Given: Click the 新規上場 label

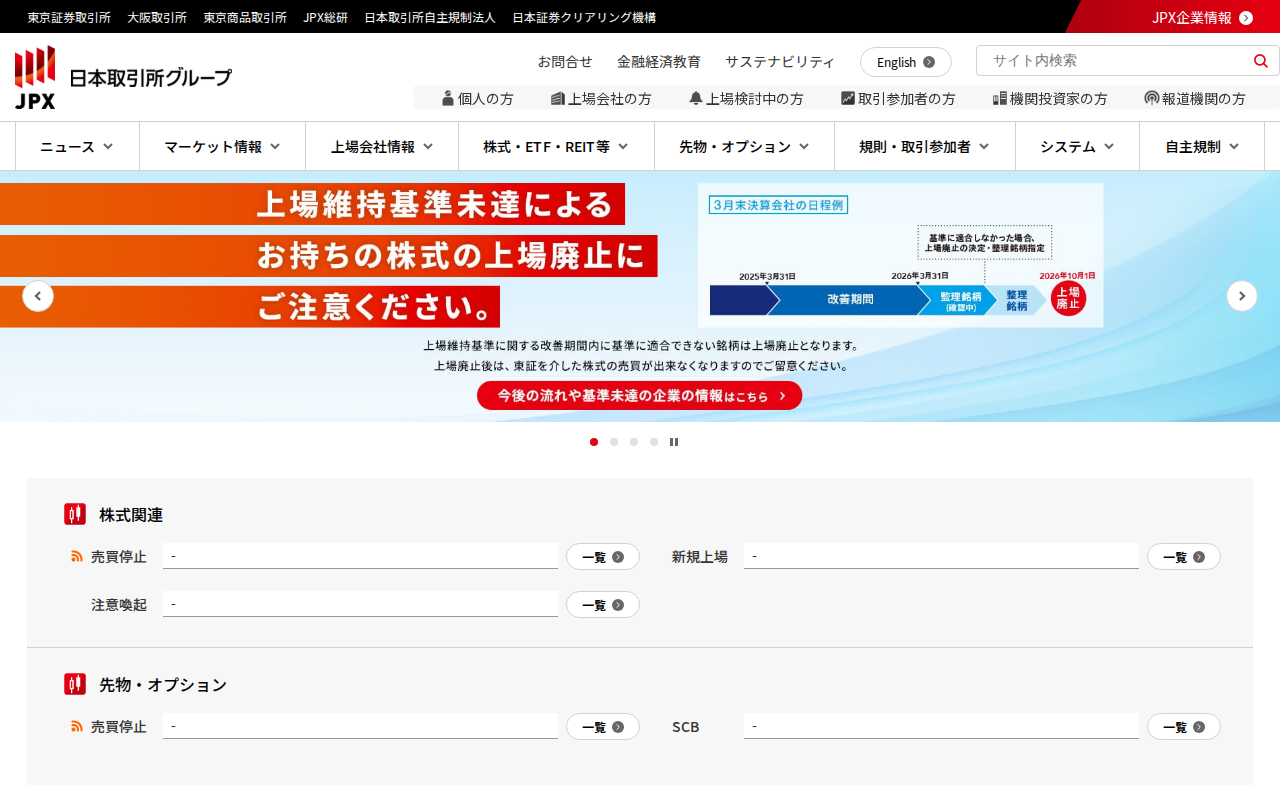Looking at the screenshot, I should [700, 557].
